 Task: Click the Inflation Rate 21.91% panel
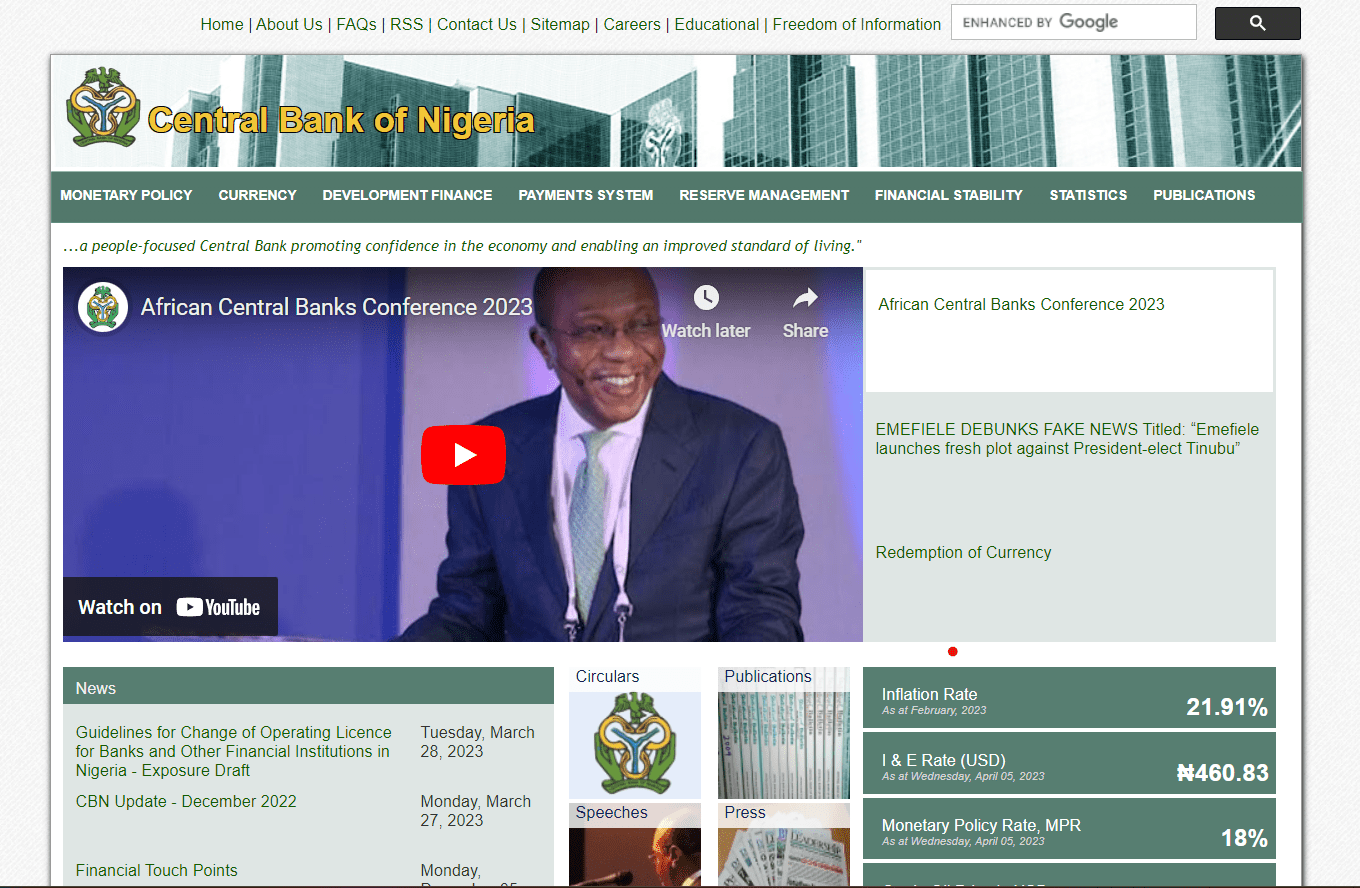pos(1069,697)
